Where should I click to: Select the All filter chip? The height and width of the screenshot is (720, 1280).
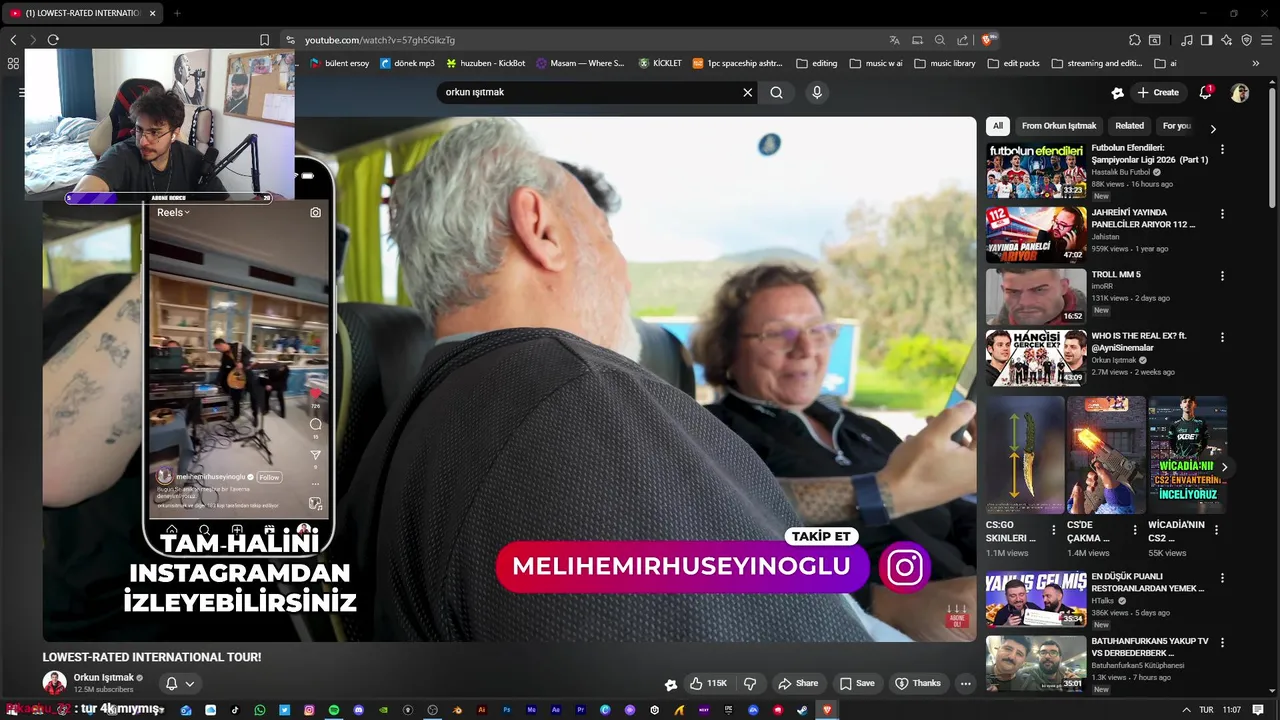(998, 126)
